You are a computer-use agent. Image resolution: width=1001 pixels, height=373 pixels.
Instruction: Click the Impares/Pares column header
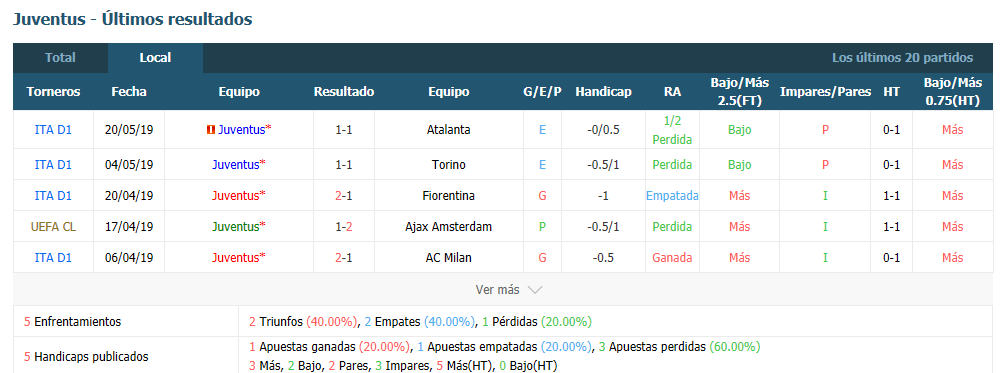(825, 91)
